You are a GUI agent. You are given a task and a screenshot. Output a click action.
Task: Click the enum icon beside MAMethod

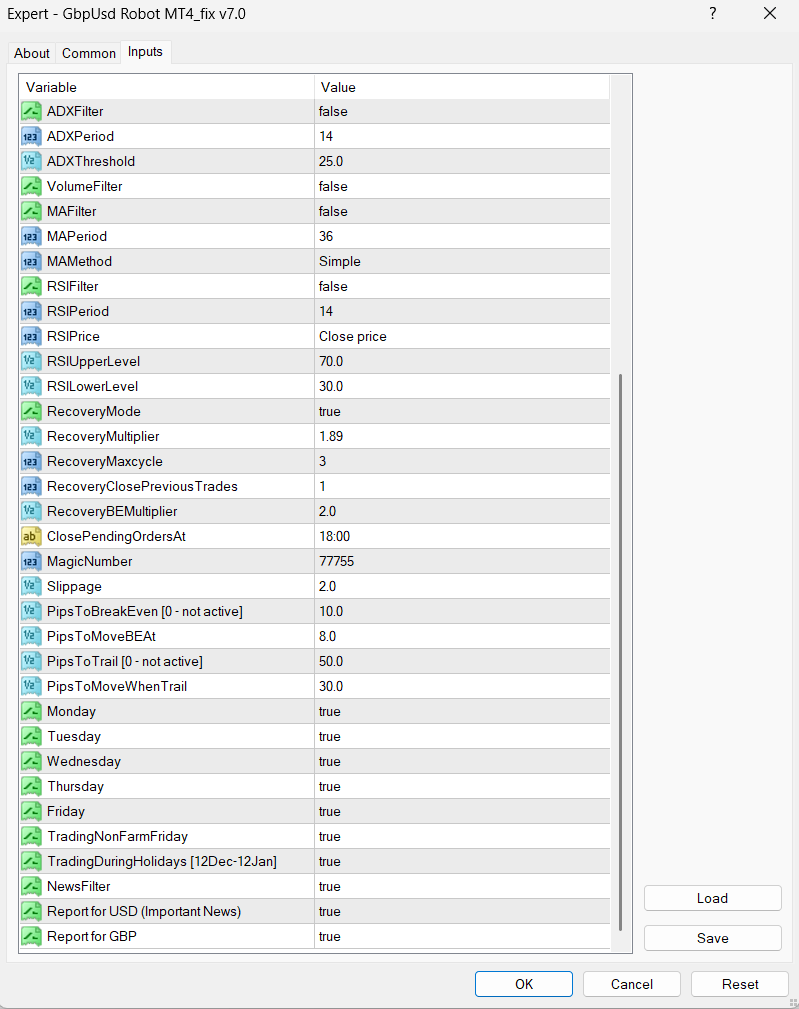point(31,262)
